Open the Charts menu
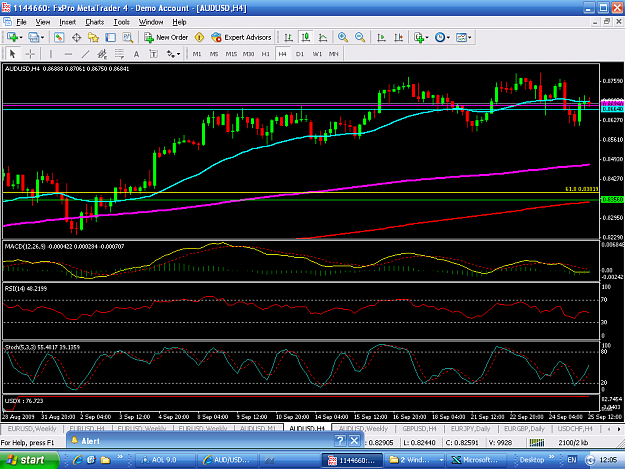The image size is (625, 469). (x=94, y=22)
